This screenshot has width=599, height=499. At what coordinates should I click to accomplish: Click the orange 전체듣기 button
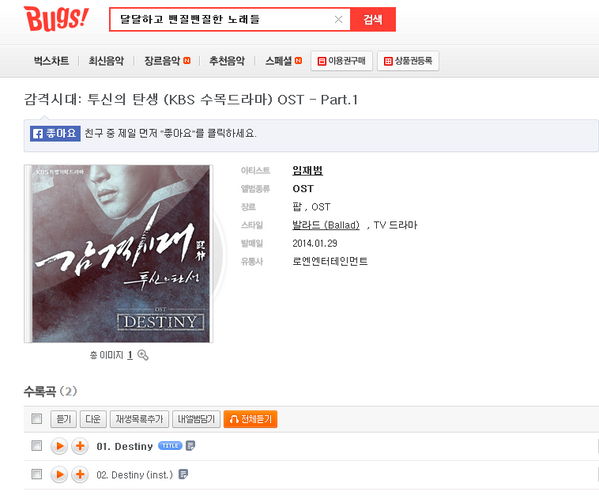(250, 419)
